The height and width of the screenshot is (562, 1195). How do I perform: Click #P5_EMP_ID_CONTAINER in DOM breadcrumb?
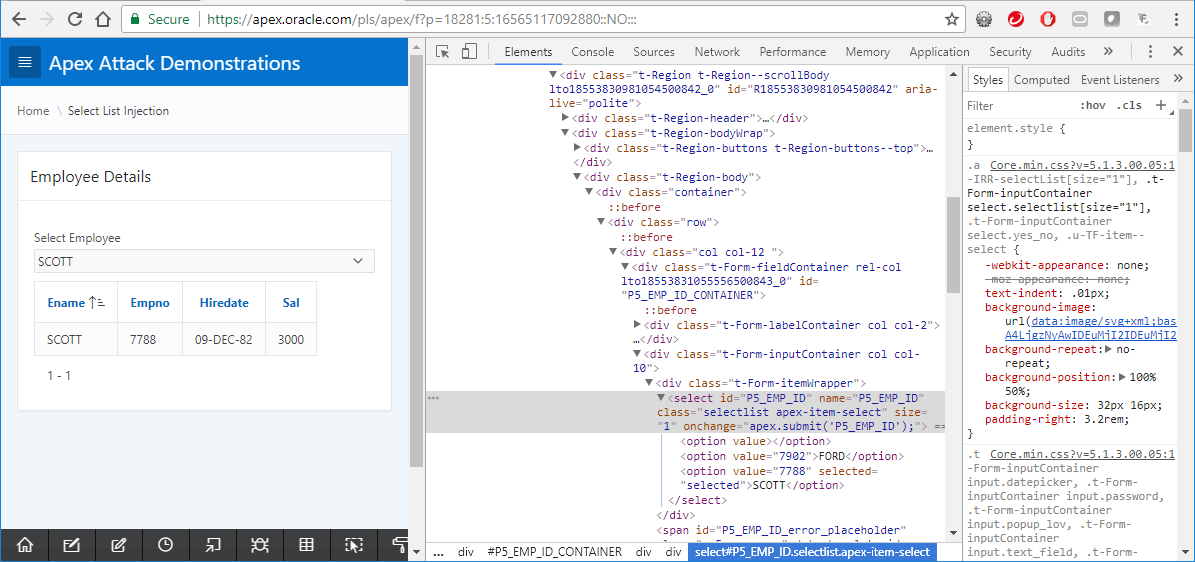pyautogui.click(x=554, y=551)
